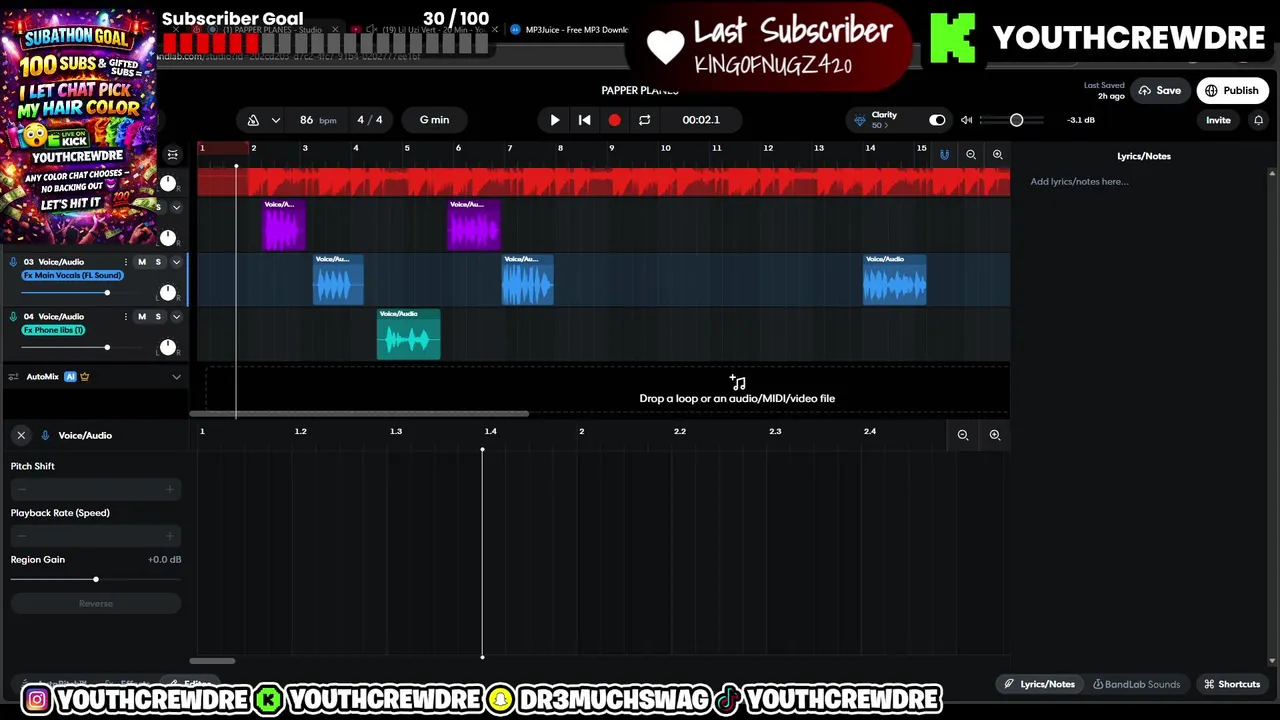Image resolution: width=1280 pixels, height=720 pixels.
Task: Zoom out in the region editor
Action: pyautogui.click(x=963, y=436)
